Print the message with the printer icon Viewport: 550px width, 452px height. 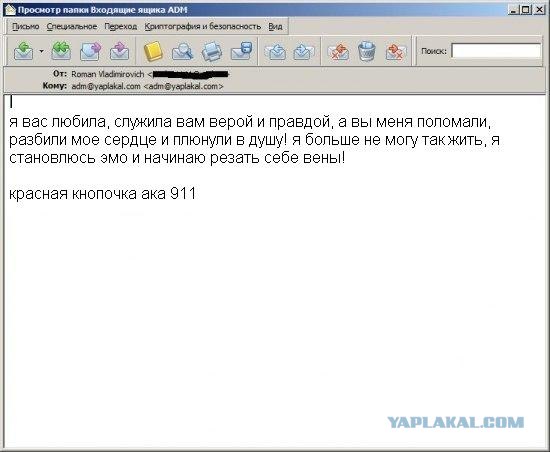[212, 51]
